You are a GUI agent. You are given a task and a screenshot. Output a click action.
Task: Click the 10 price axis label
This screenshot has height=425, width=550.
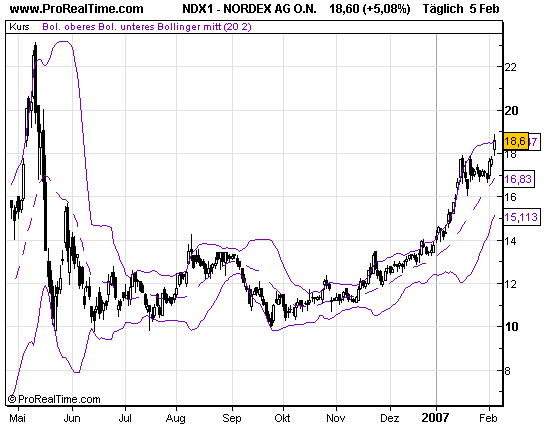tap(511, 327)
